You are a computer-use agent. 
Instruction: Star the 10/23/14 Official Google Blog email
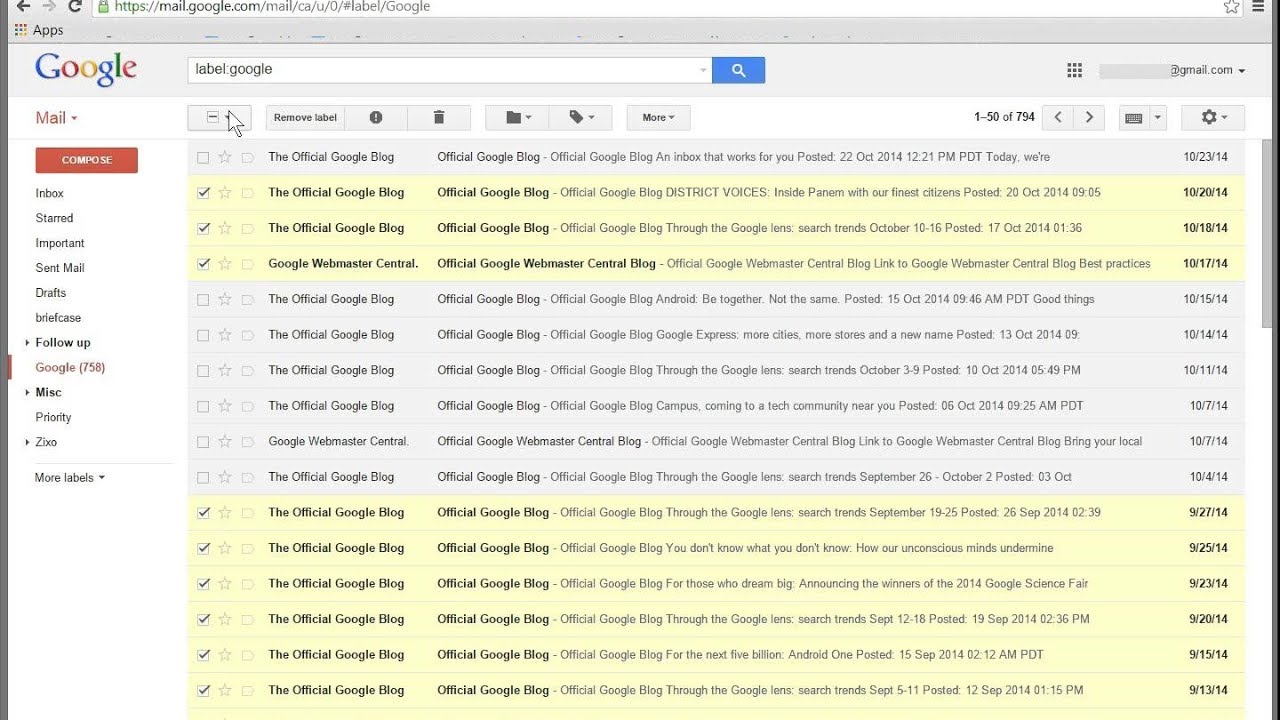pyautogui.click(x=225, y=157)
